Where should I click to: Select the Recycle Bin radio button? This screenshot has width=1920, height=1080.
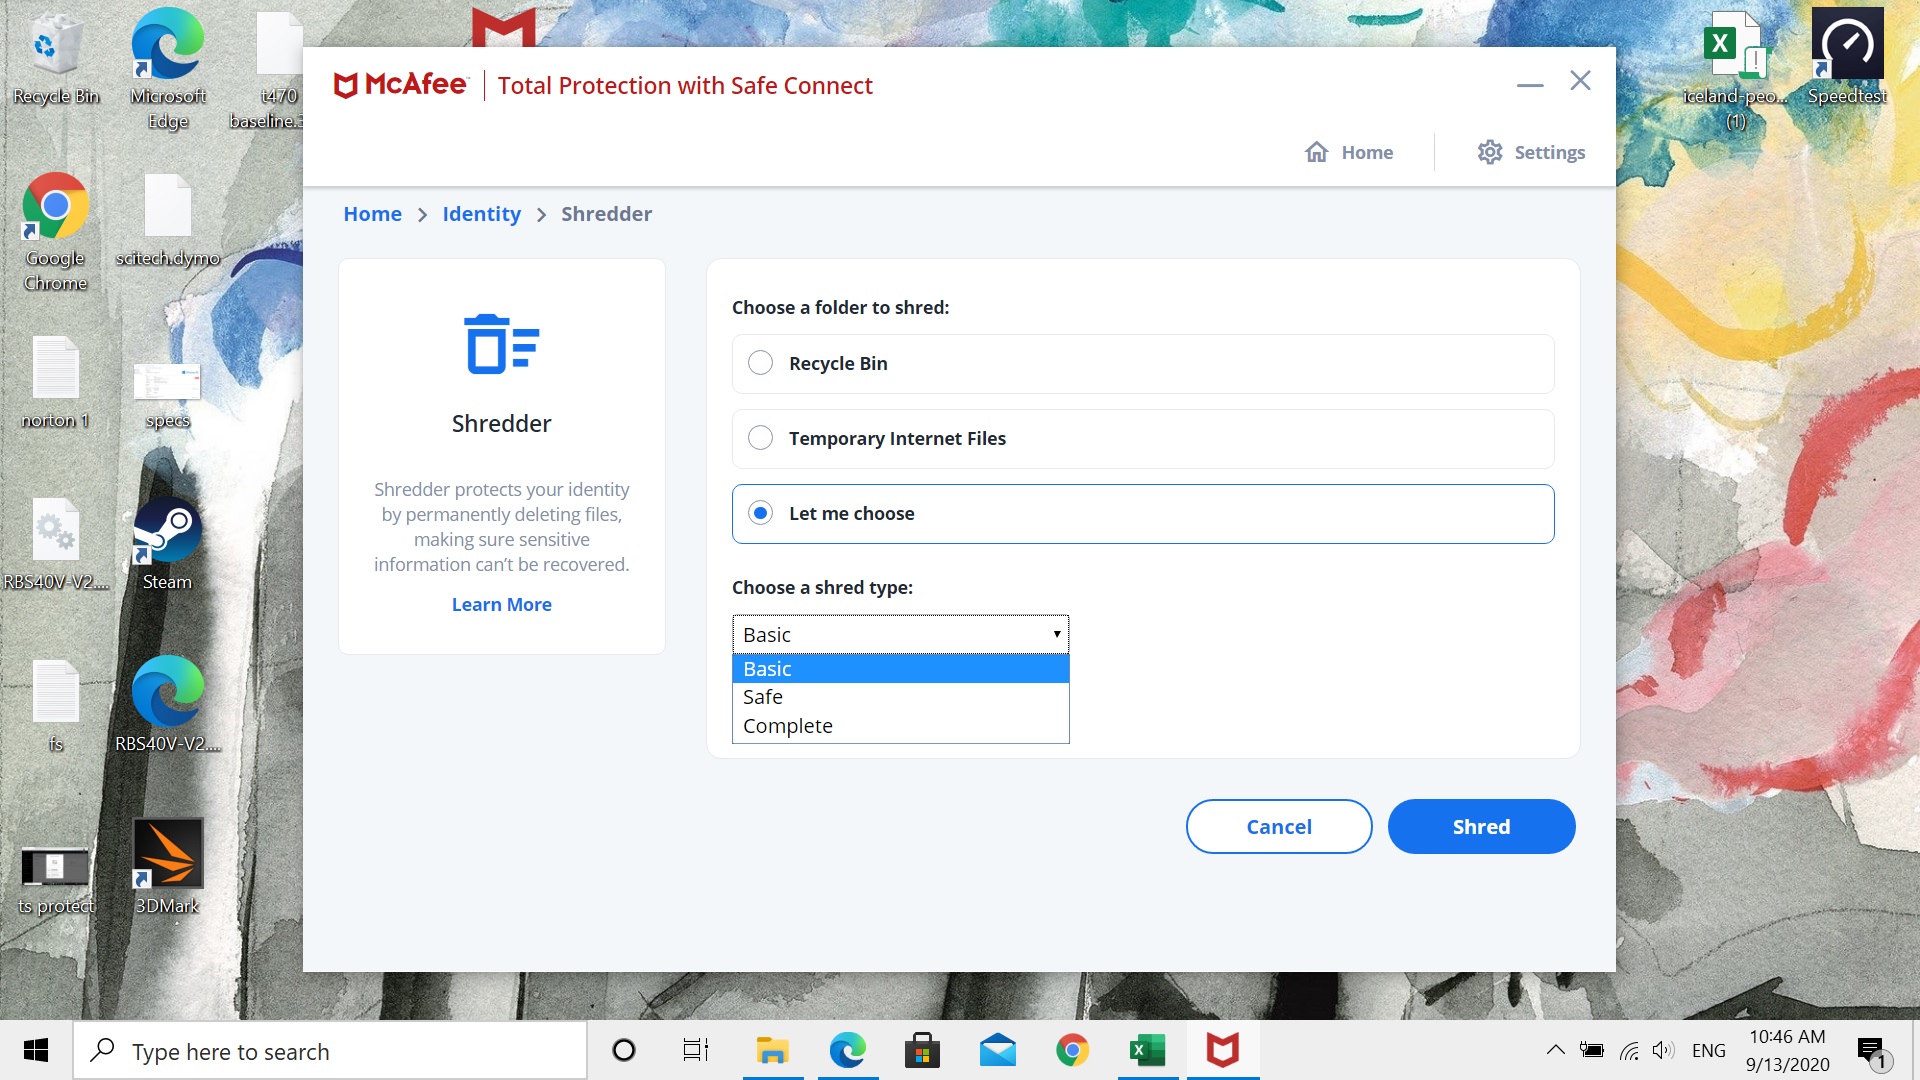(761, 363)
